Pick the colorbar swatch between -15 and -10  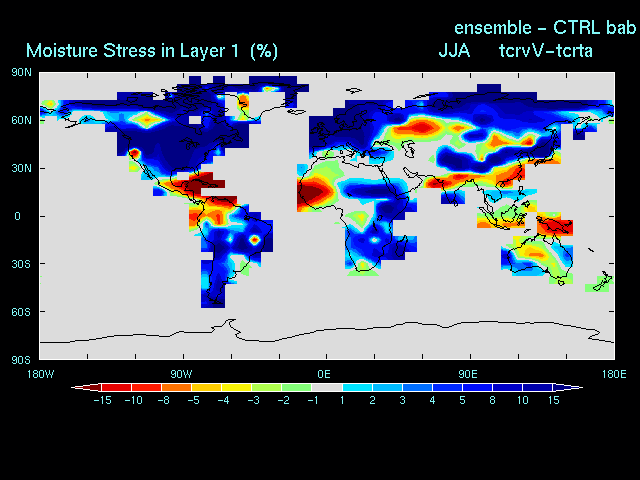tap(116, 387)
